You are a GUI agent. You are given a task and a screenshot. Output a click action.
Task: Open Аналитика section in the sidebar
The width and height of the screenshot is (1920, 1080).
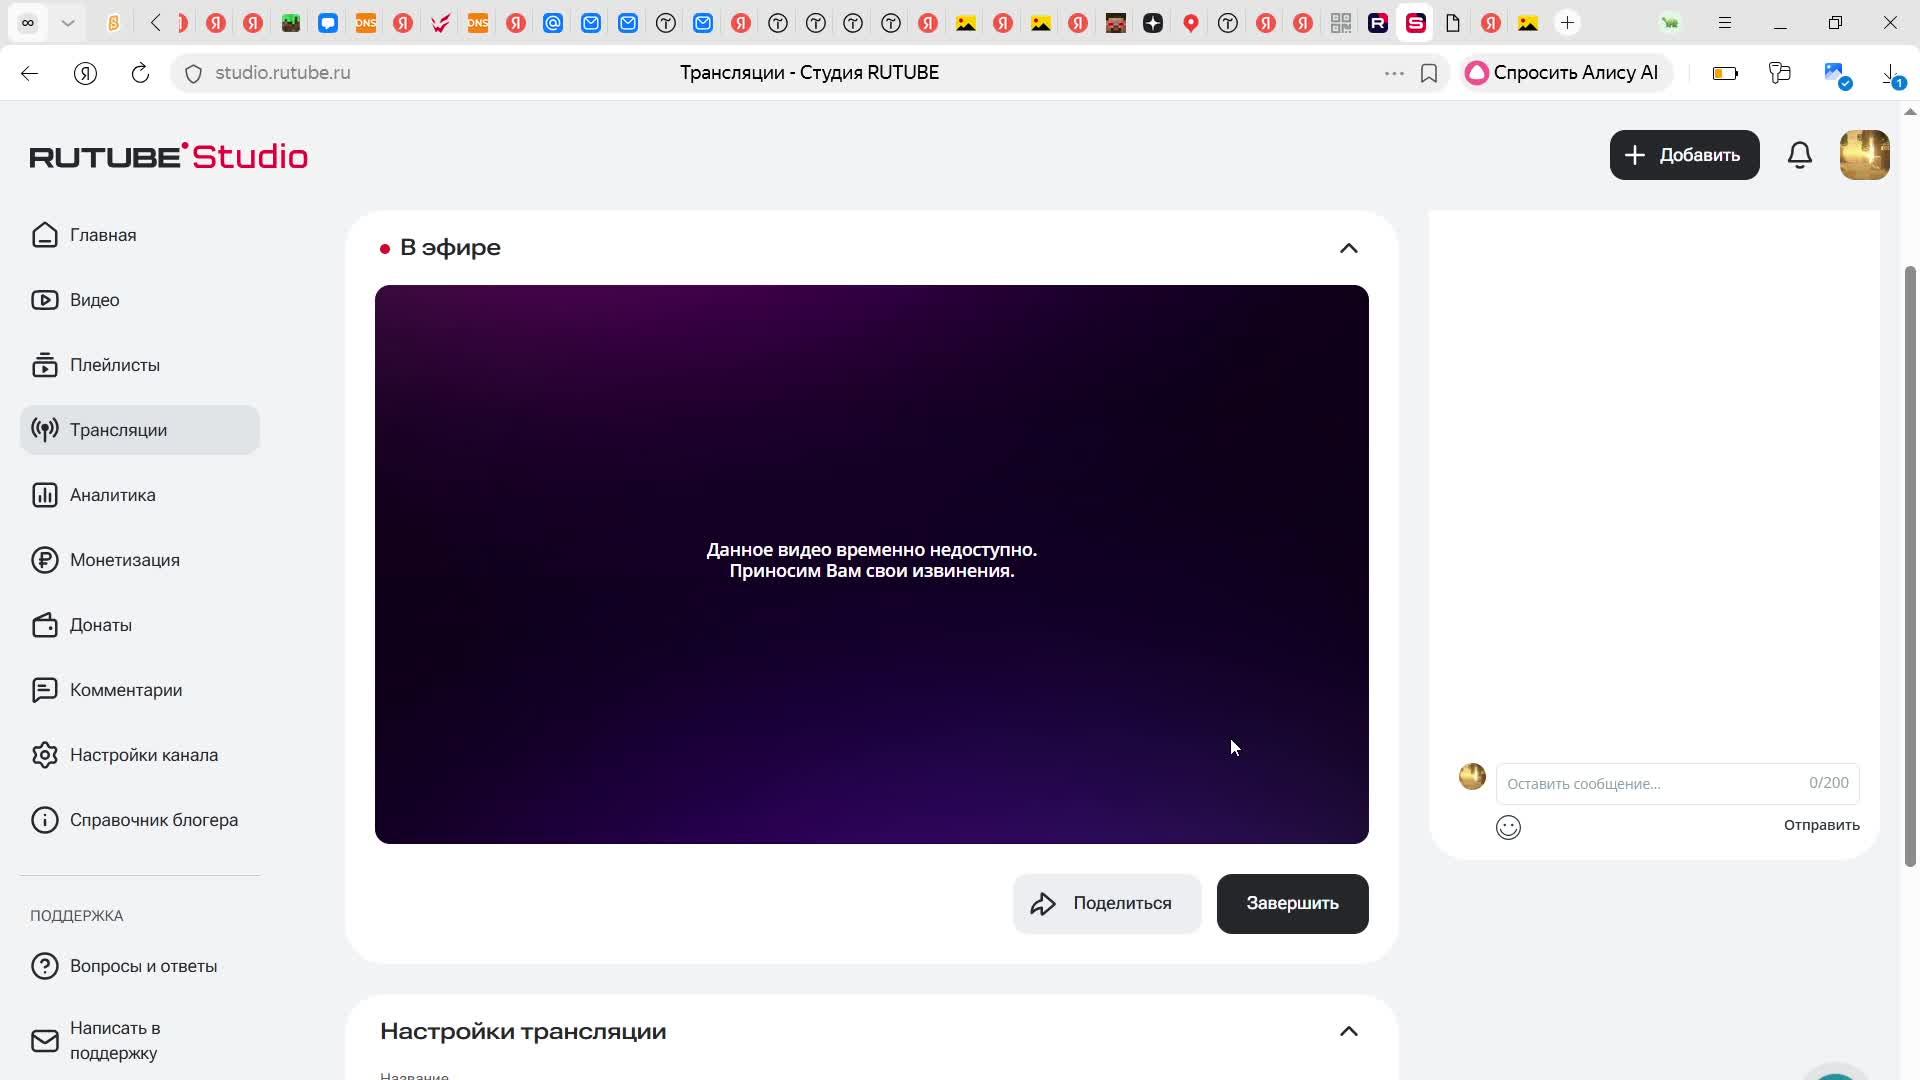[x=112, y=495]
